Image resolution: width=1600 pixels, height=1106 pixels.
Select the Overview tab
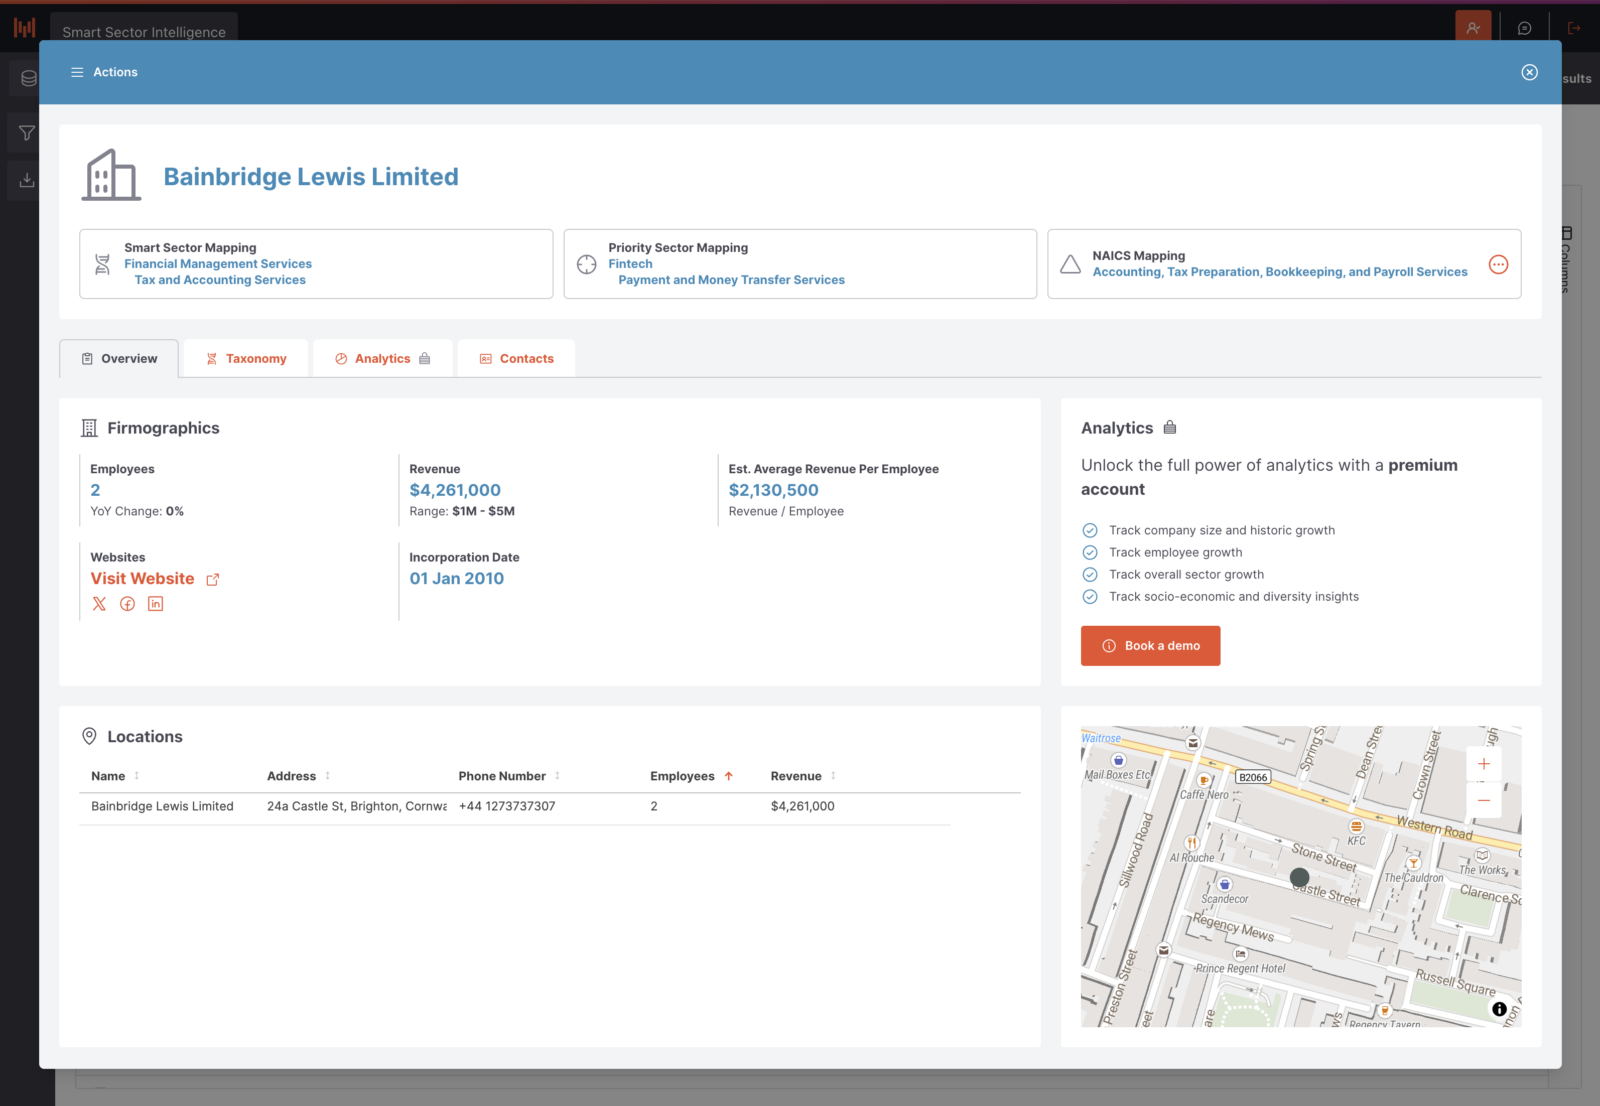tap(119, 358)
